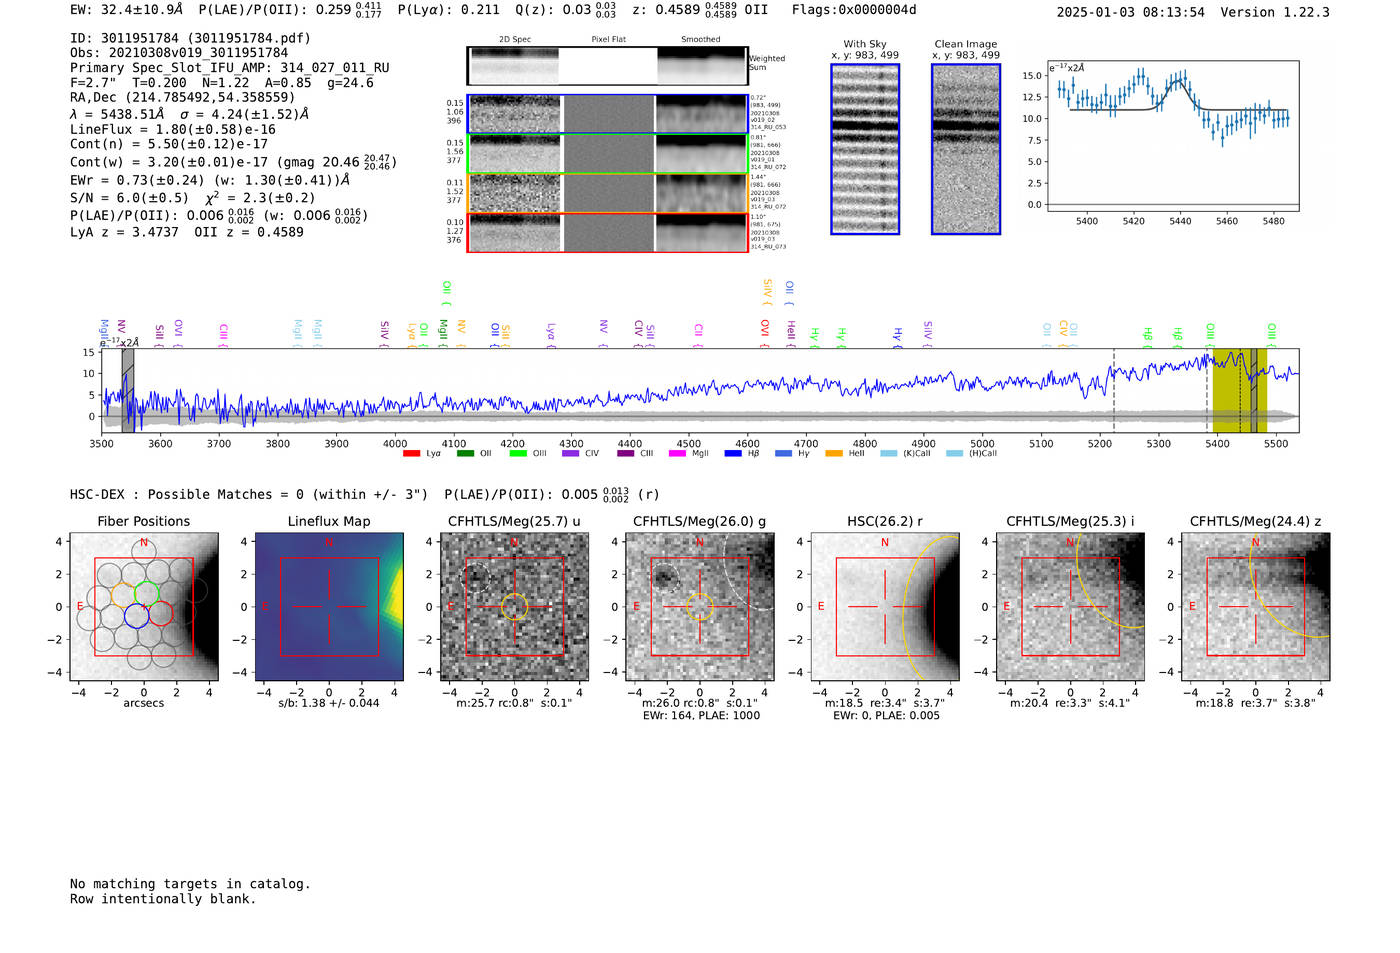
Task: Click the P(Lyα): 0.211 header value
Action: point(449,9)
